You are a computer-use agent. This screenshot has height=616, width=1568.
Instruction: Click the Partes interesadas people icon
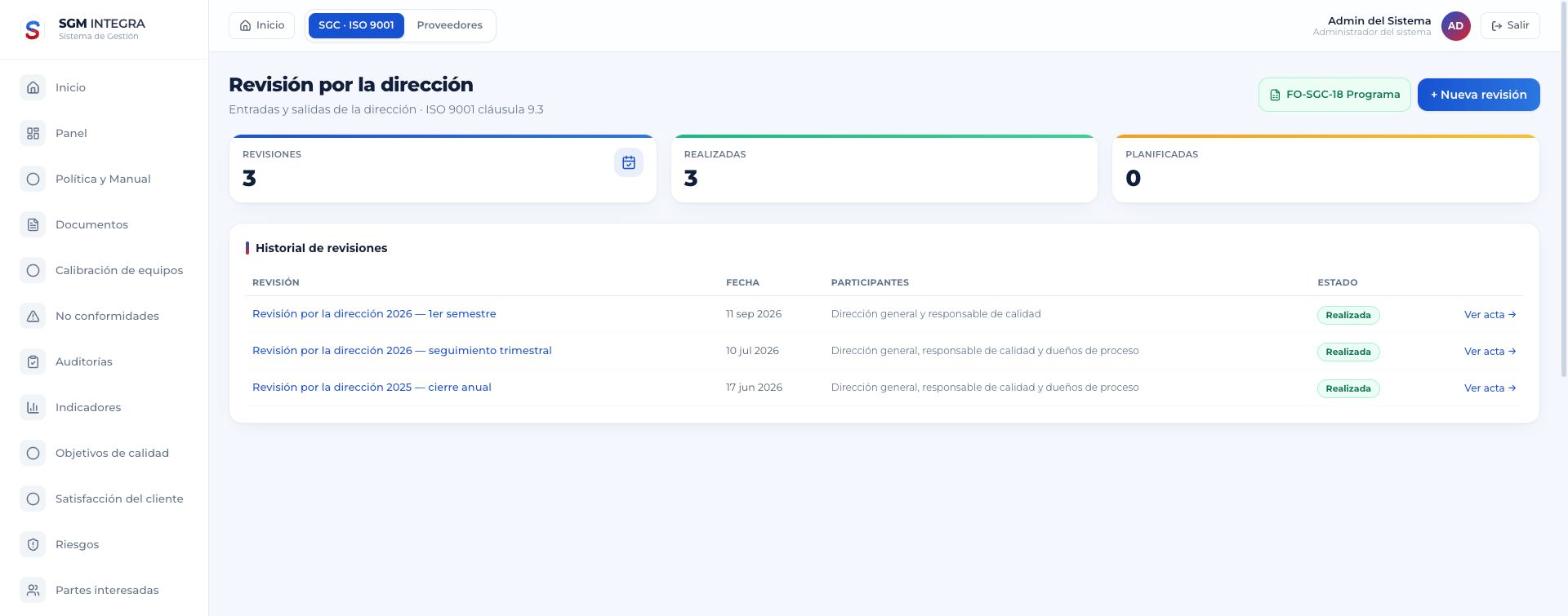point(33,590)
